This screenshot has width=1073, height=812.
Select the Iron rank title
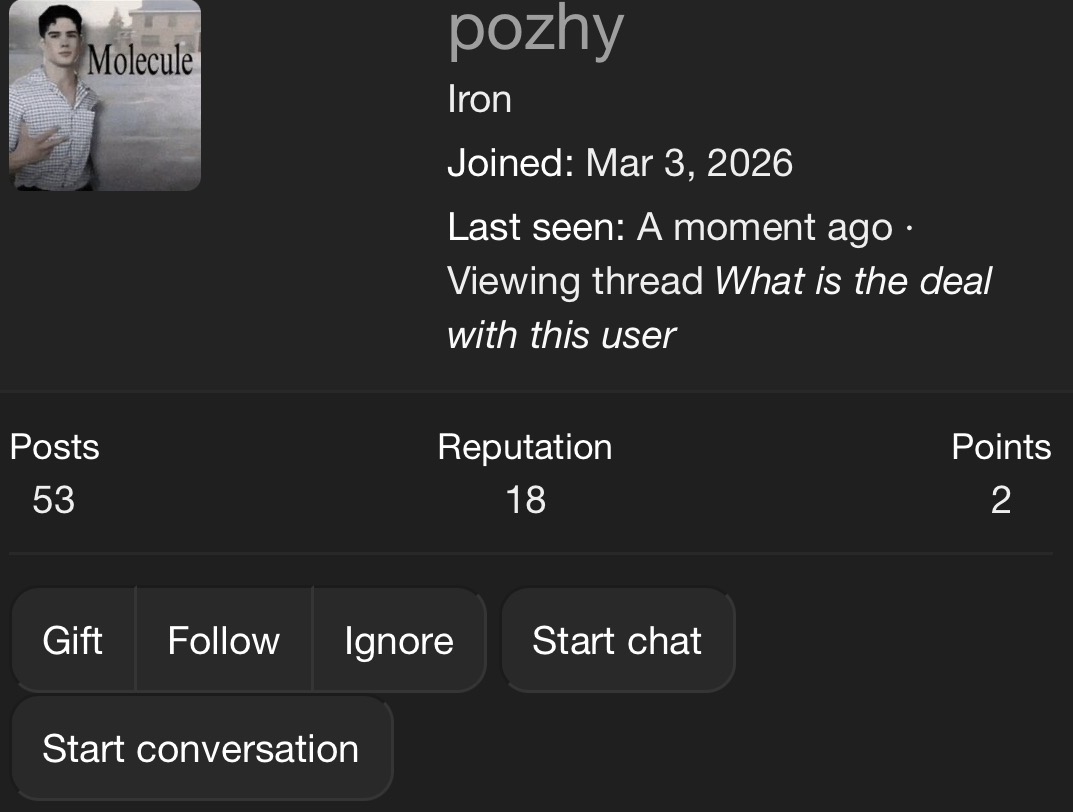tap(480, 99)
